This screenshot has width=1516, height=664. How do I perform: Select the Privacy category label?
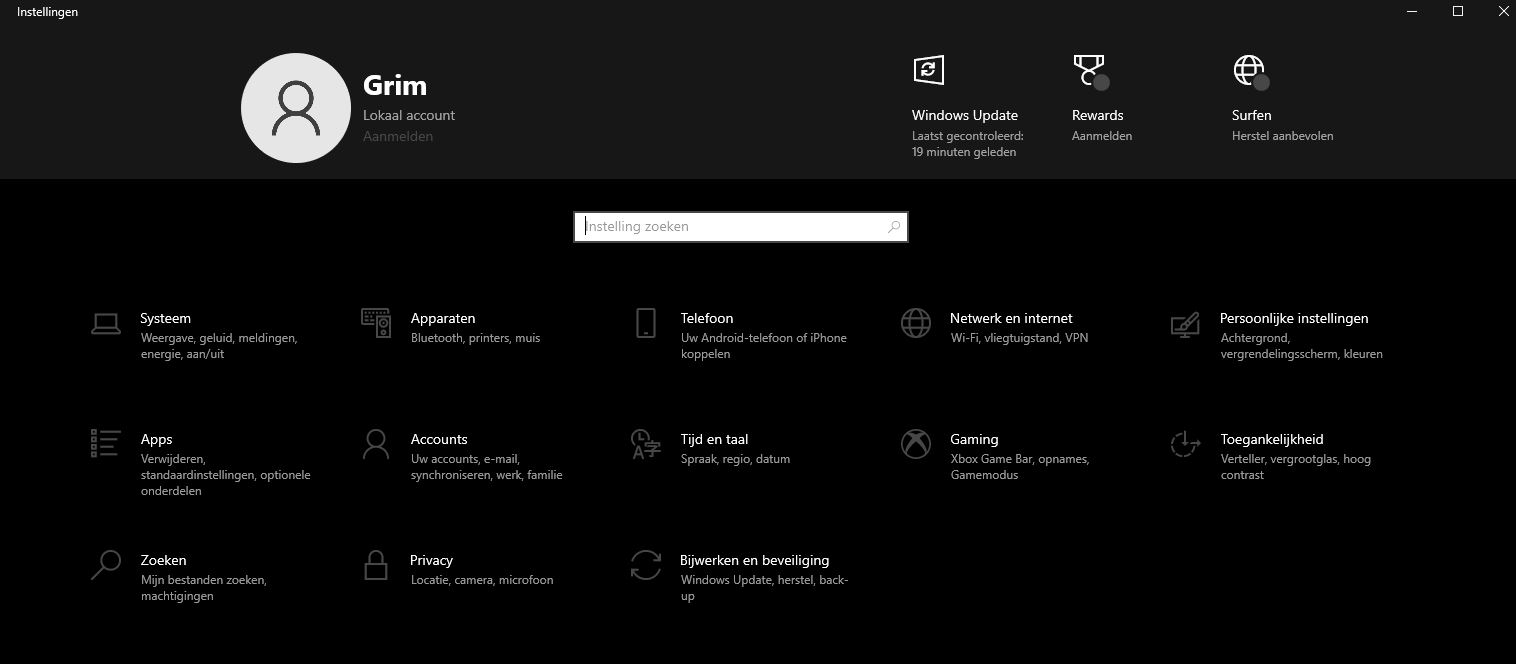(432, 560)
